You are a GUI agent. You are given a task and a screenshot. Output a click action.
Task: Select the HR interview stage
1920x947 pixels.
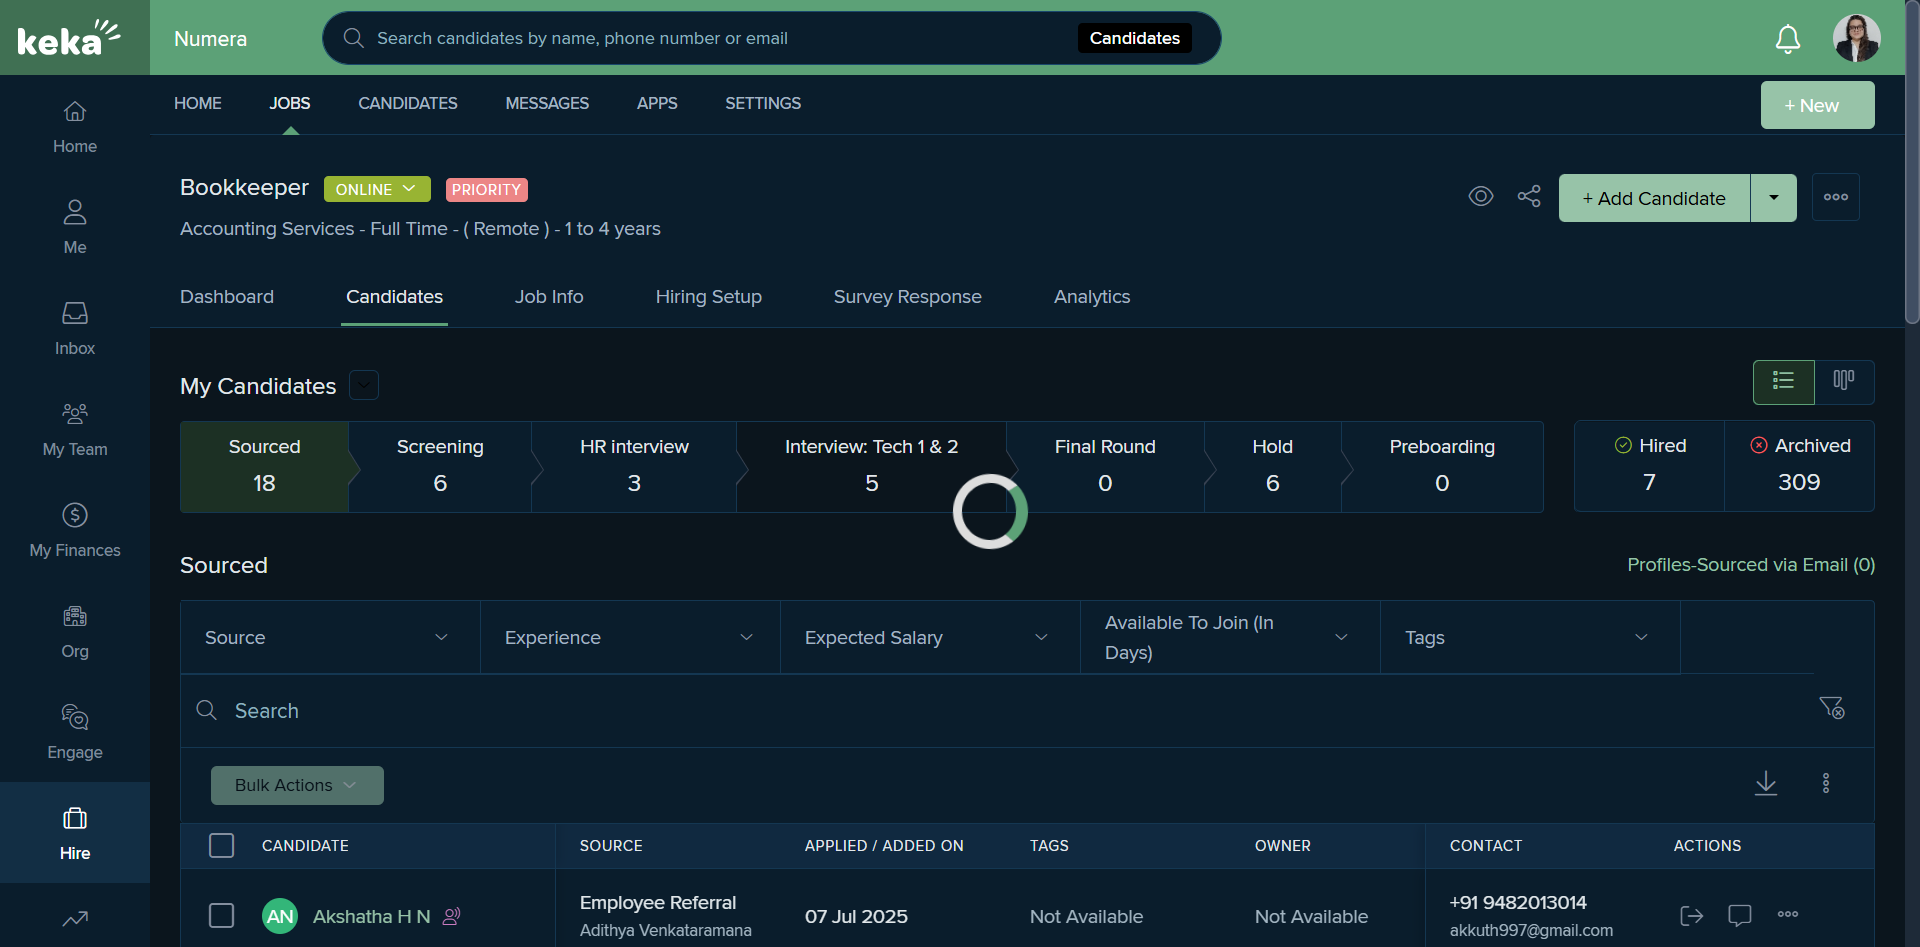634,467
